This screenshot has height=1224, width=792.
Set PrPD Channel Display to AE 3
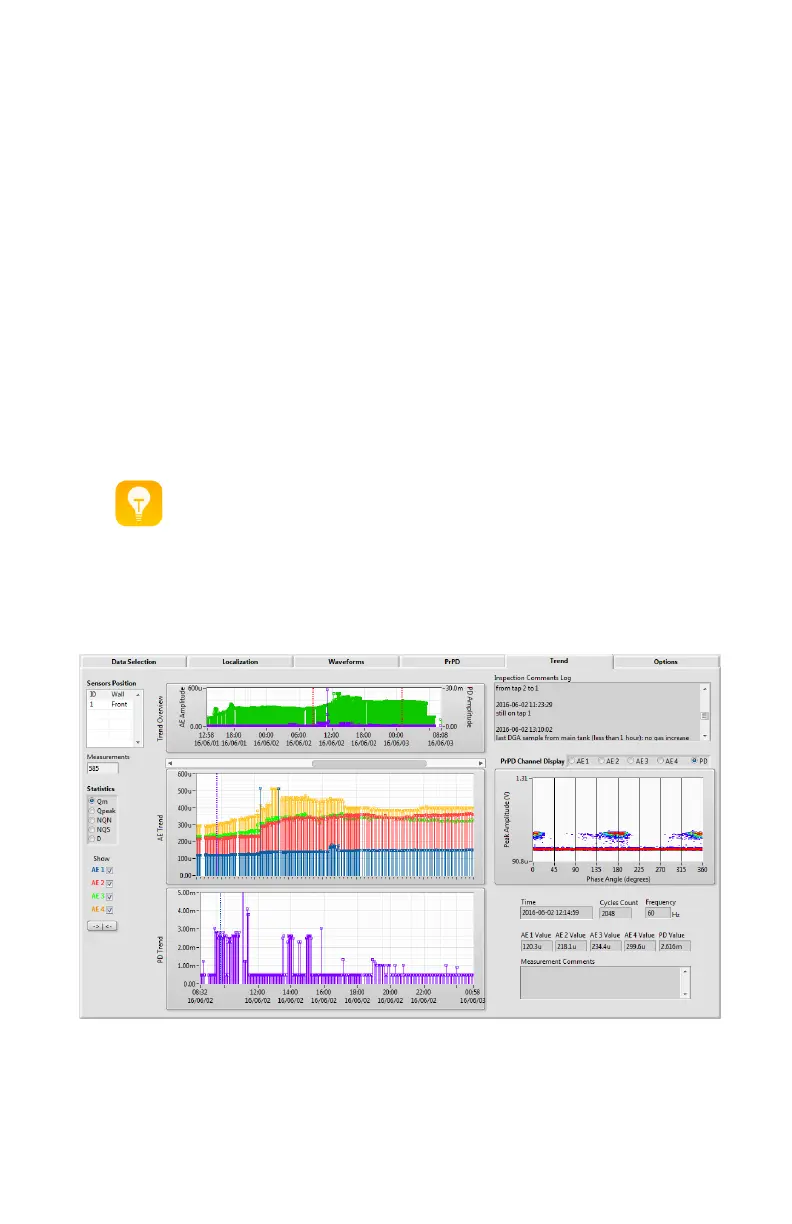coord(631,761)
